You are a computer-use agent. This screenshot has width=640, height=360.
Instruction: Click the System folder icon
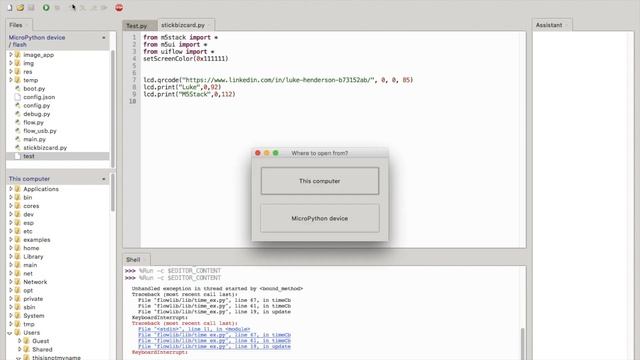(18, 316)
